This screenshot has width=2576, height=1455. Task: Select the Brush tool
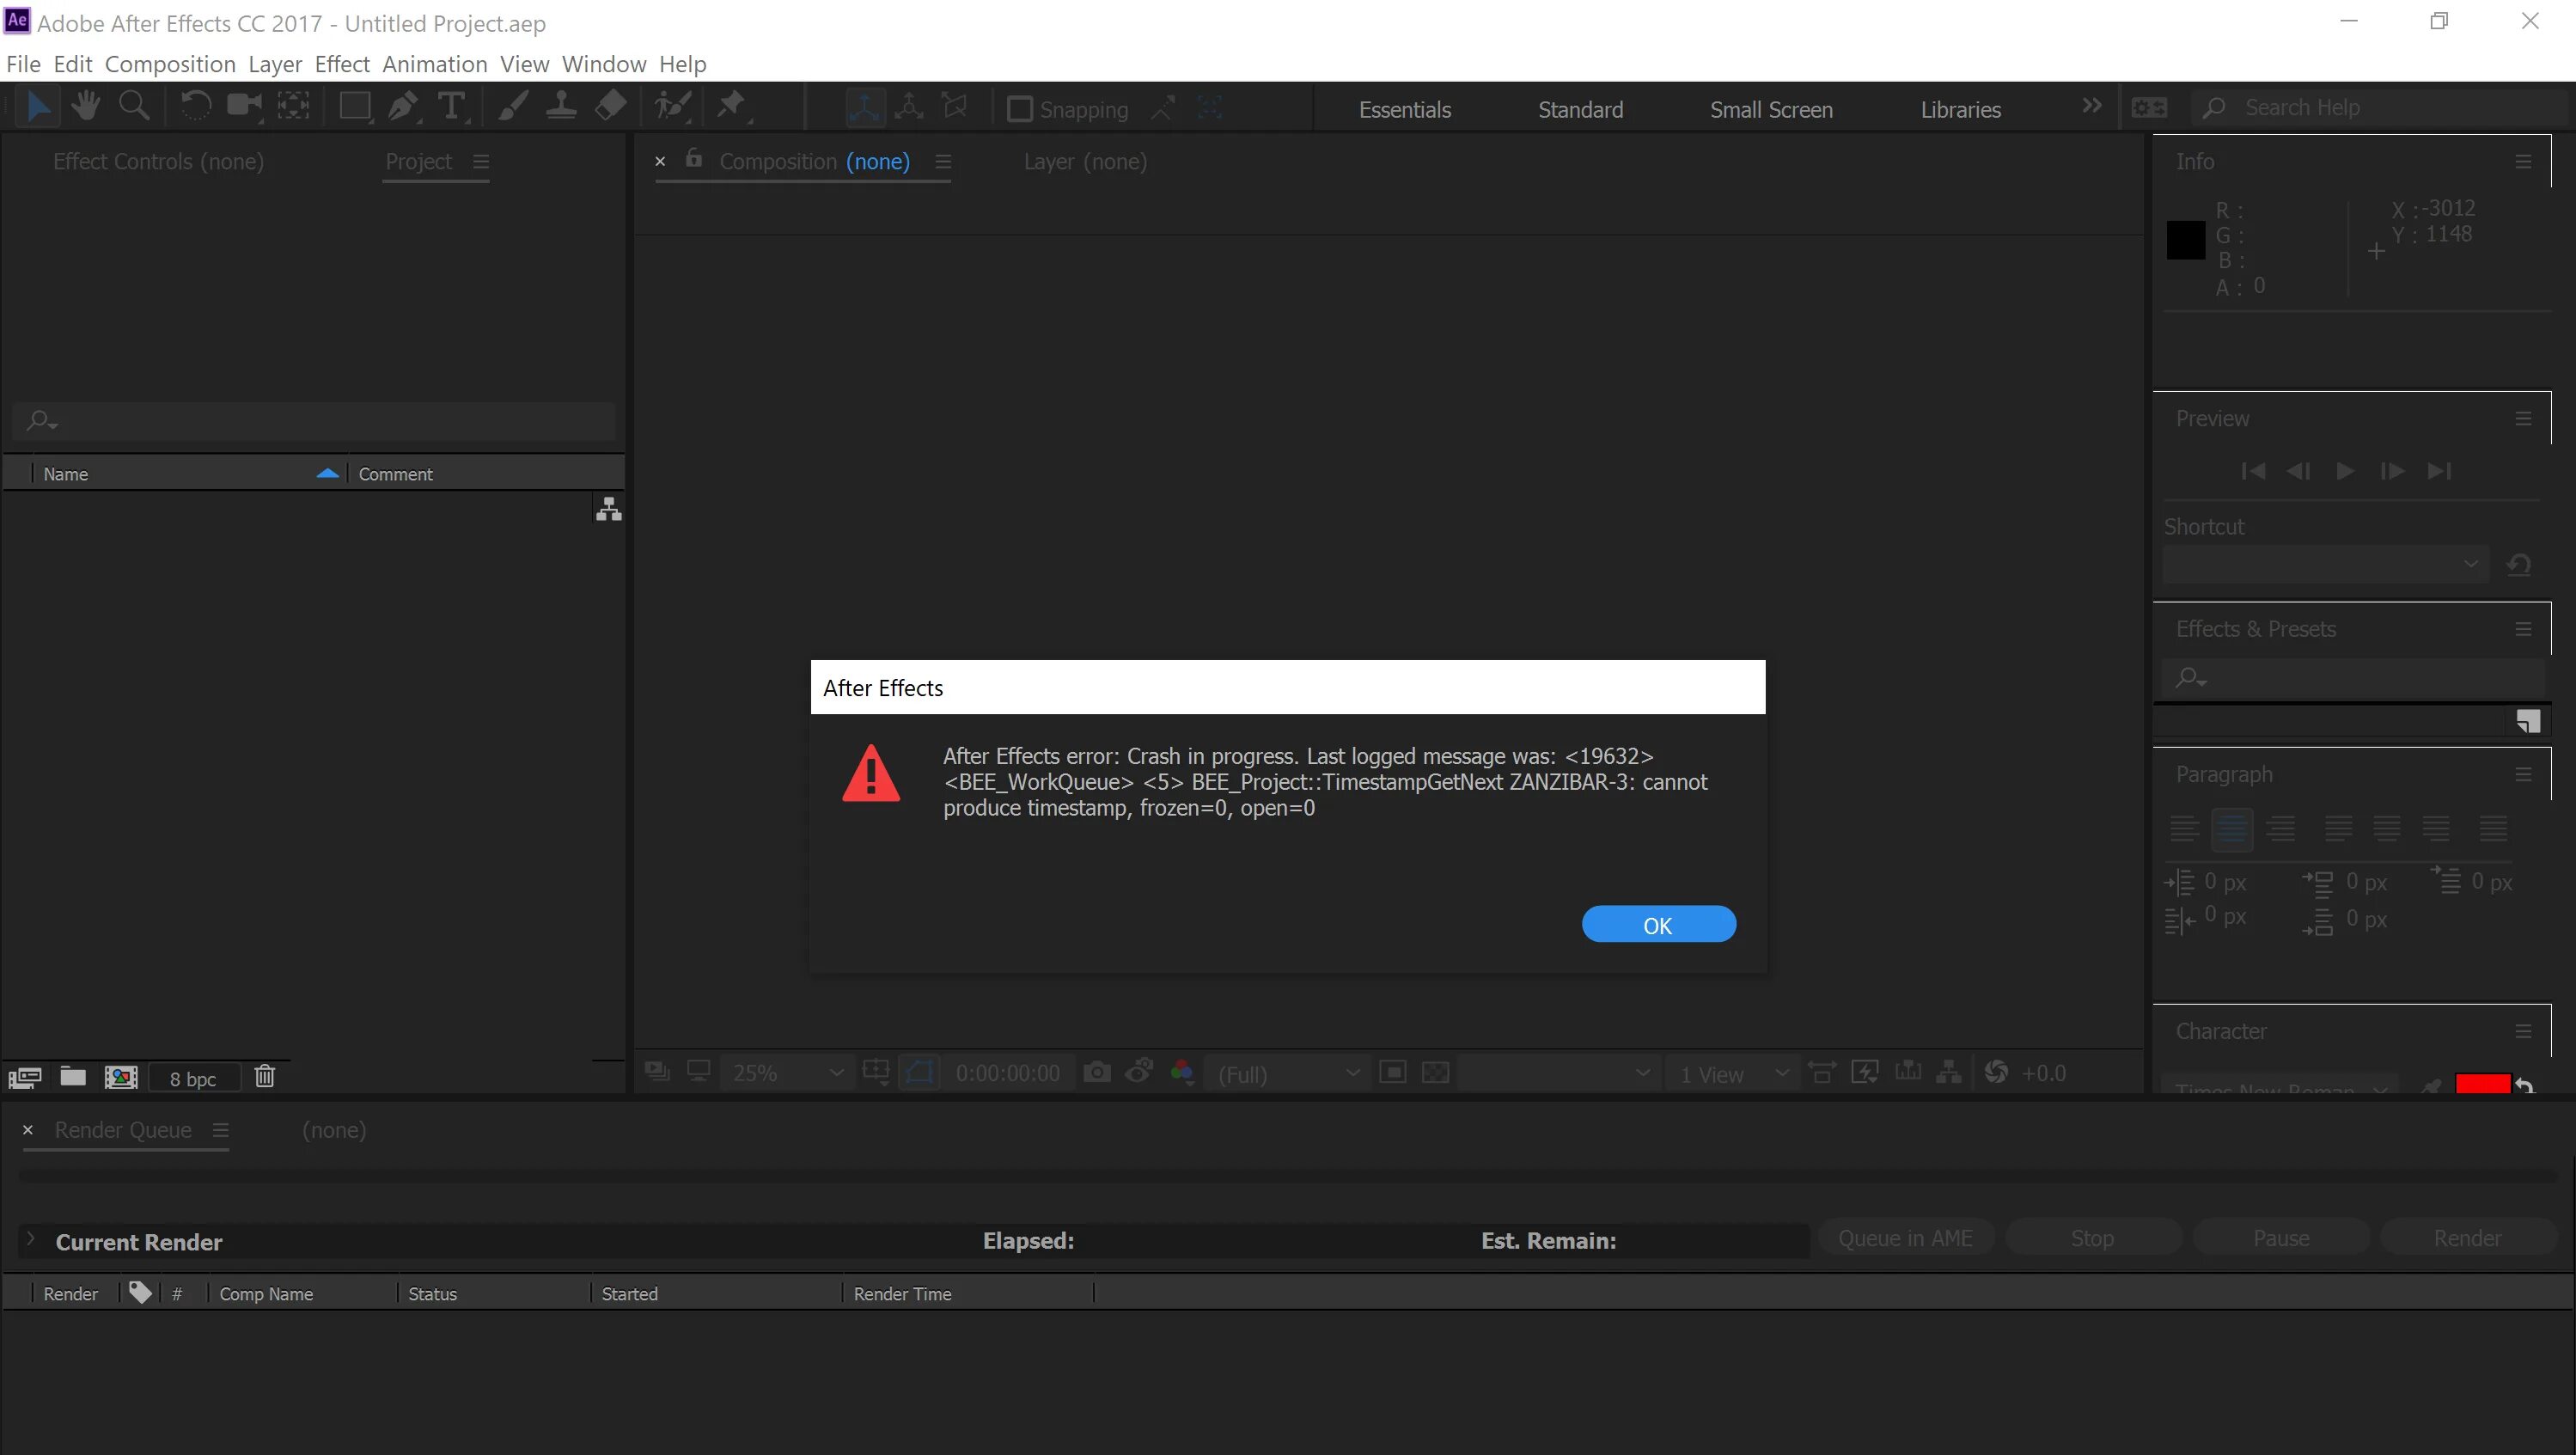pos(513,106)
